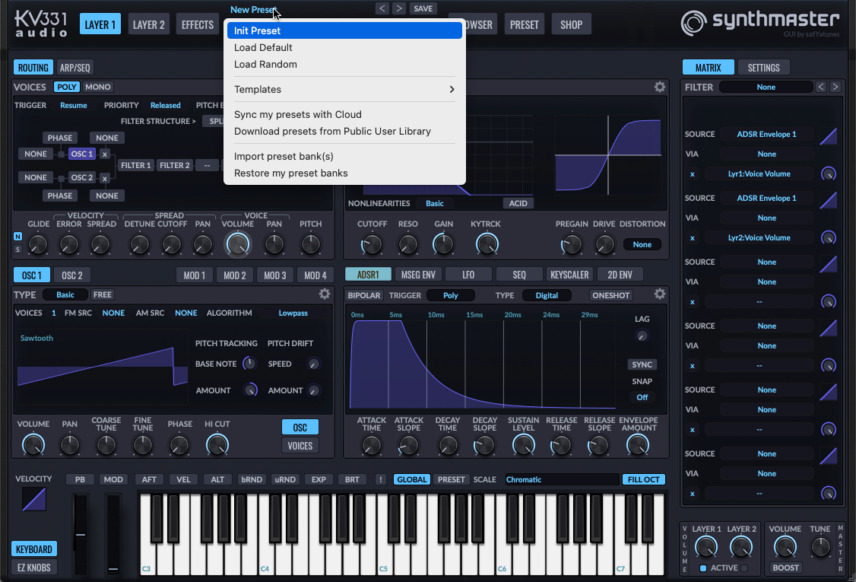
Task: Select POLY voices mode
Action: 67,87
